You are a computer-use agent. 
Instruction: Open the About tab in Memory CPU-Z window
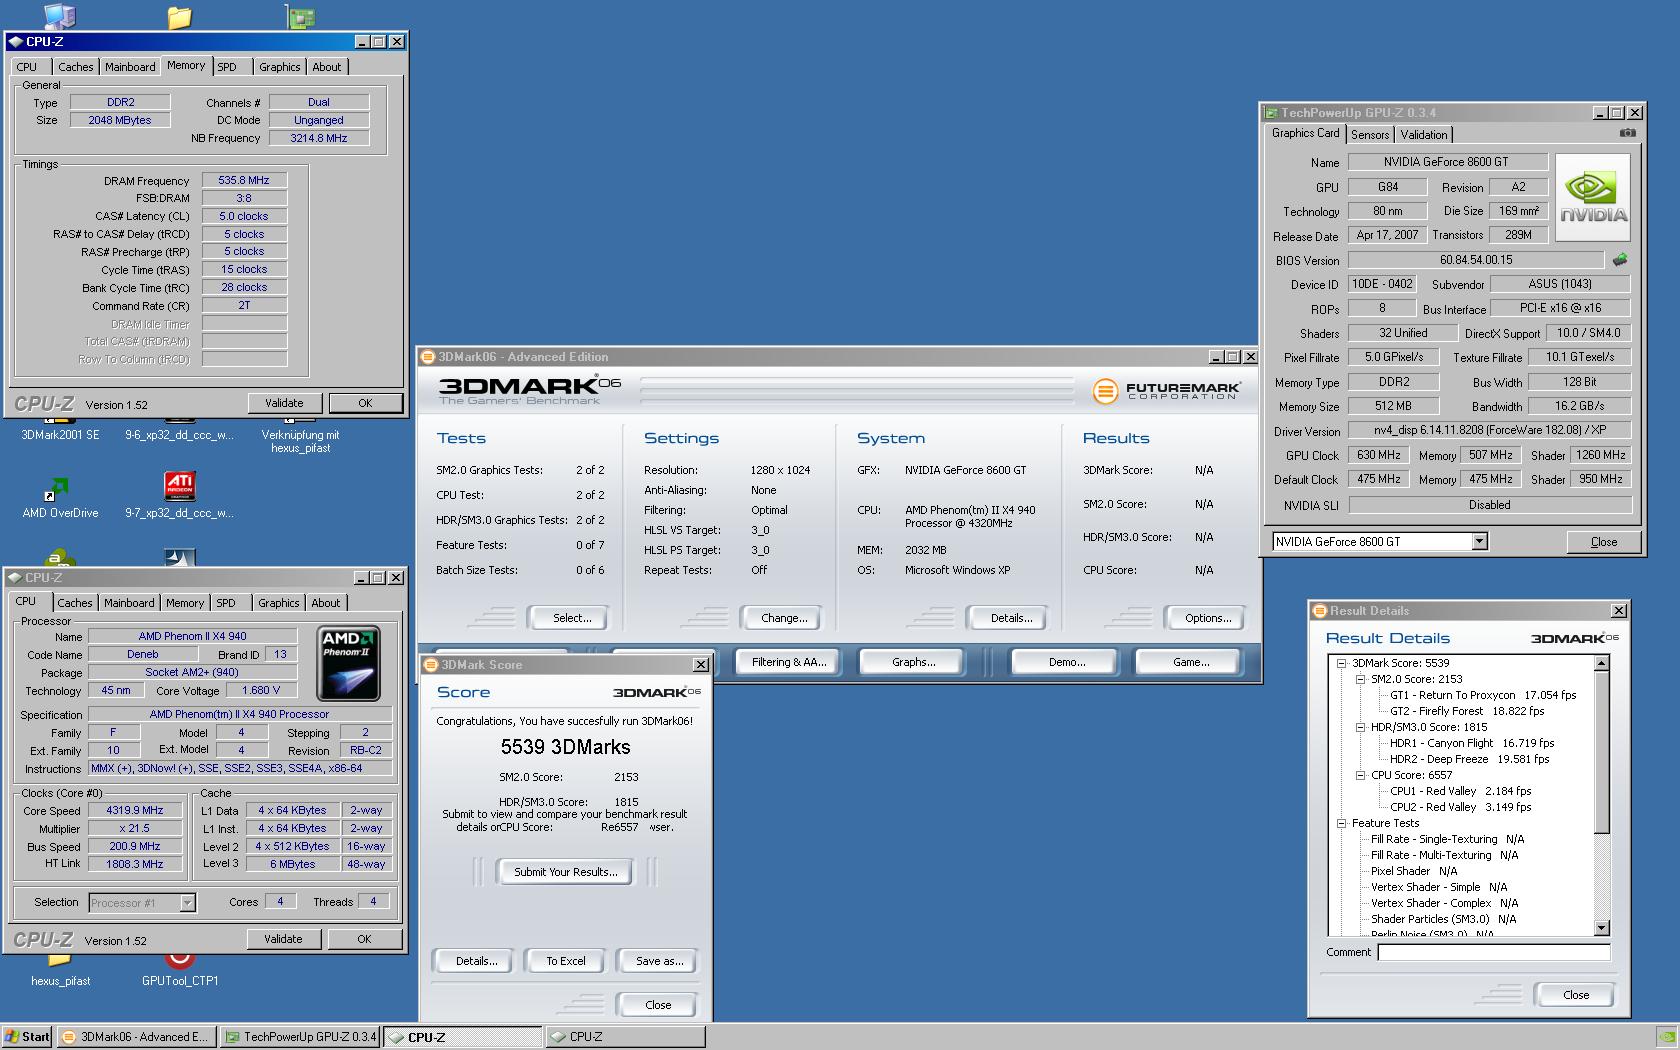point(326,67)
